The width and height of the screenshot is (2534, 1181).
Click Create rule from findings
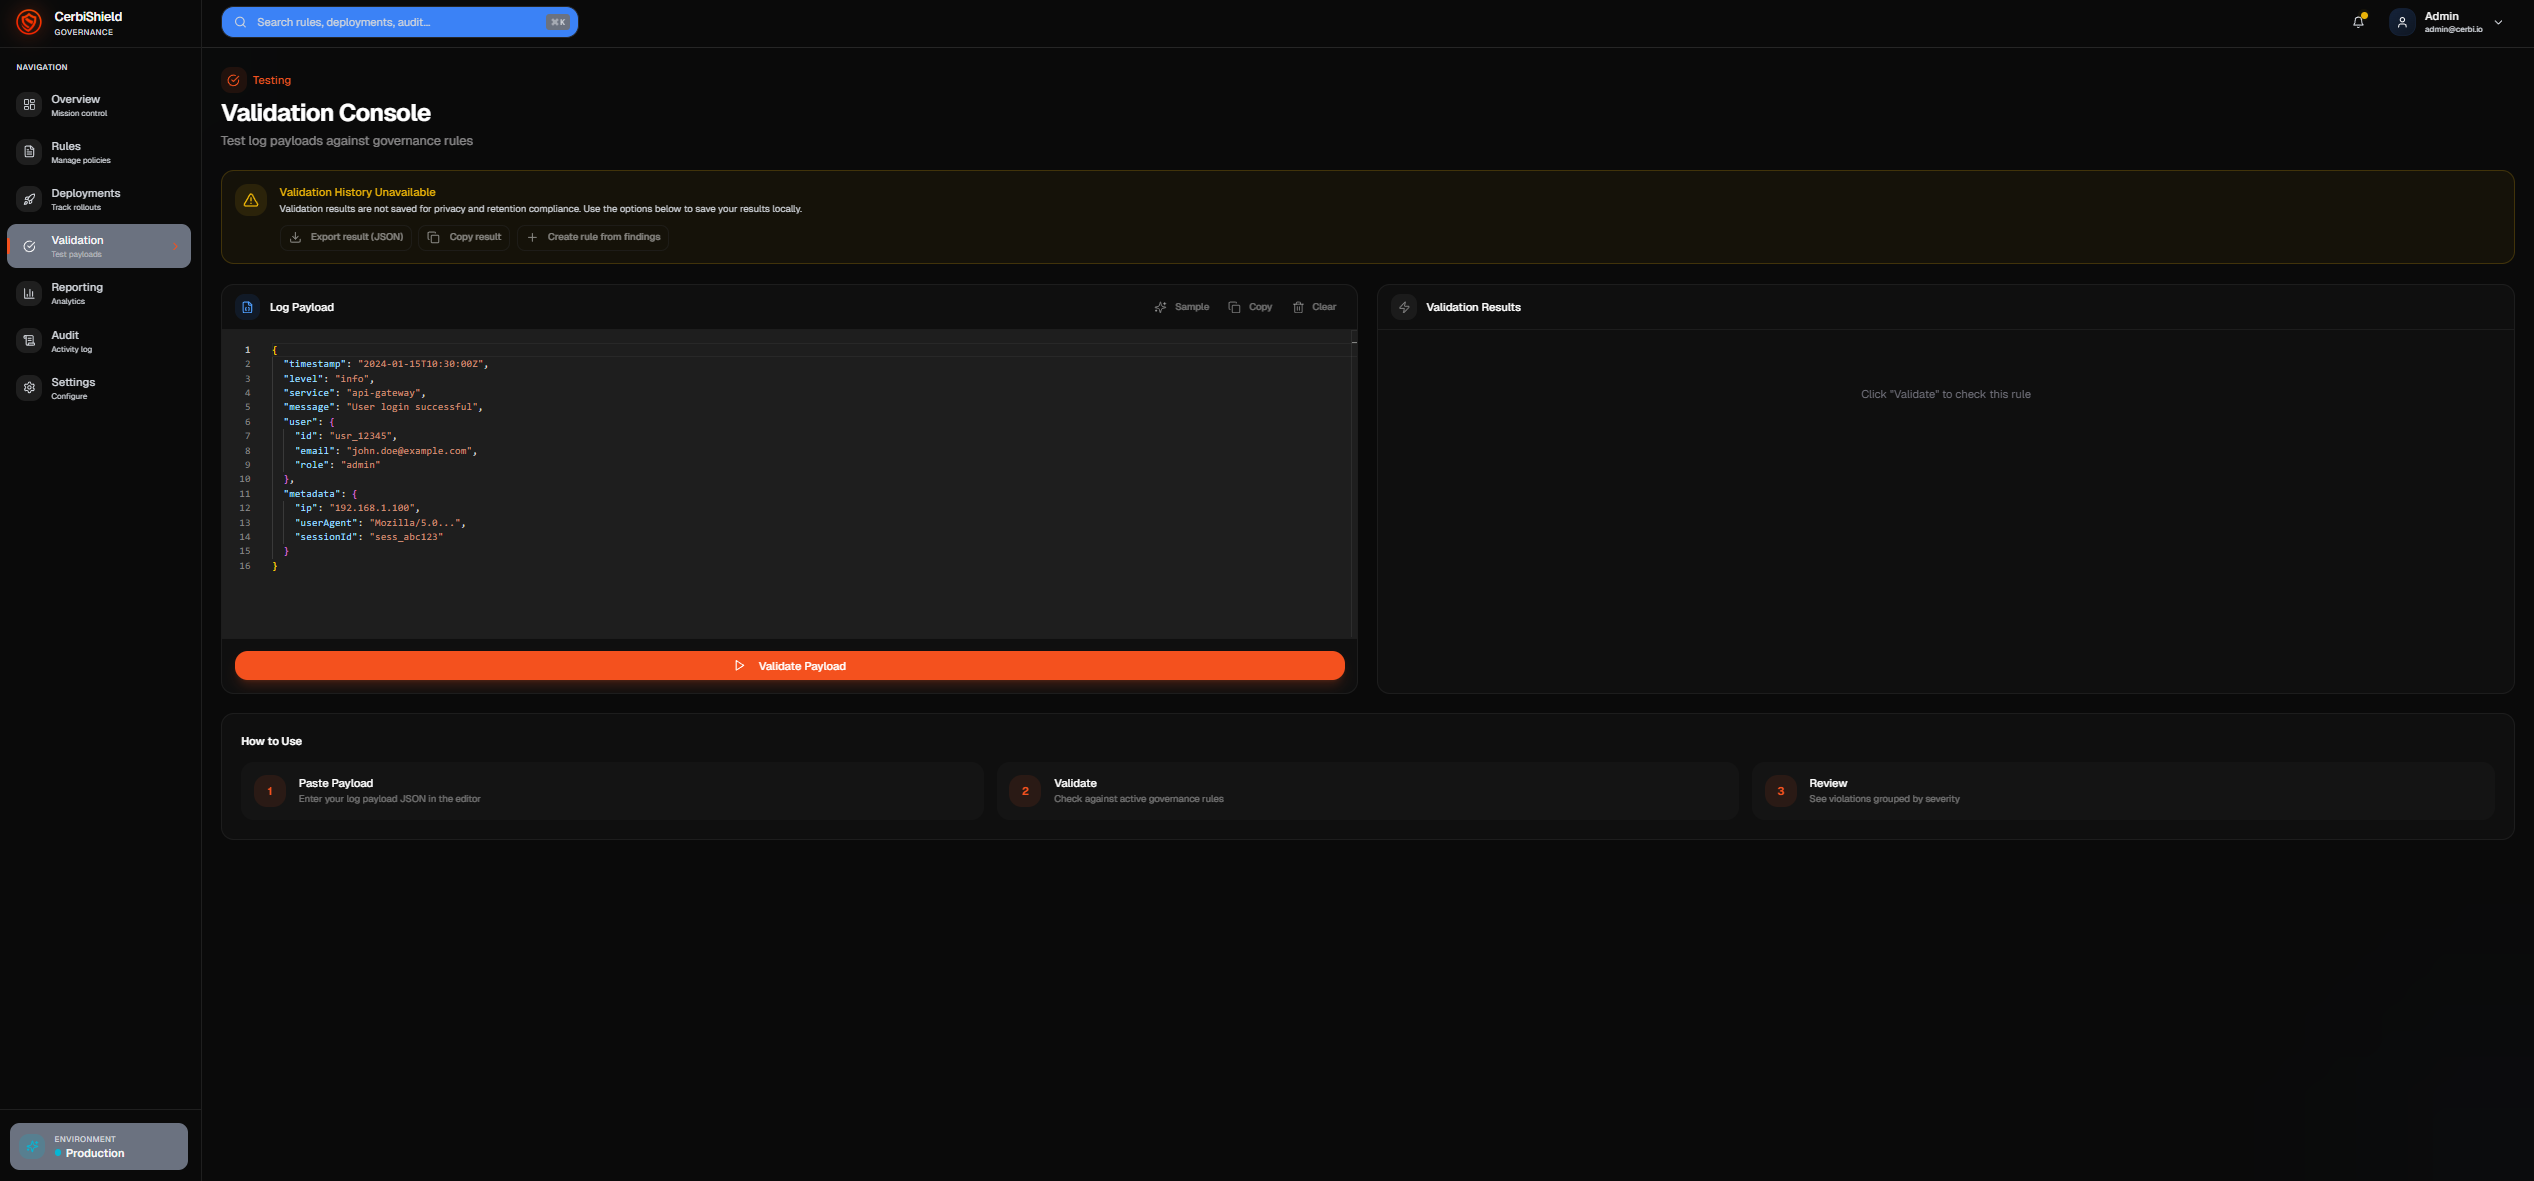(x=593, y=237)
